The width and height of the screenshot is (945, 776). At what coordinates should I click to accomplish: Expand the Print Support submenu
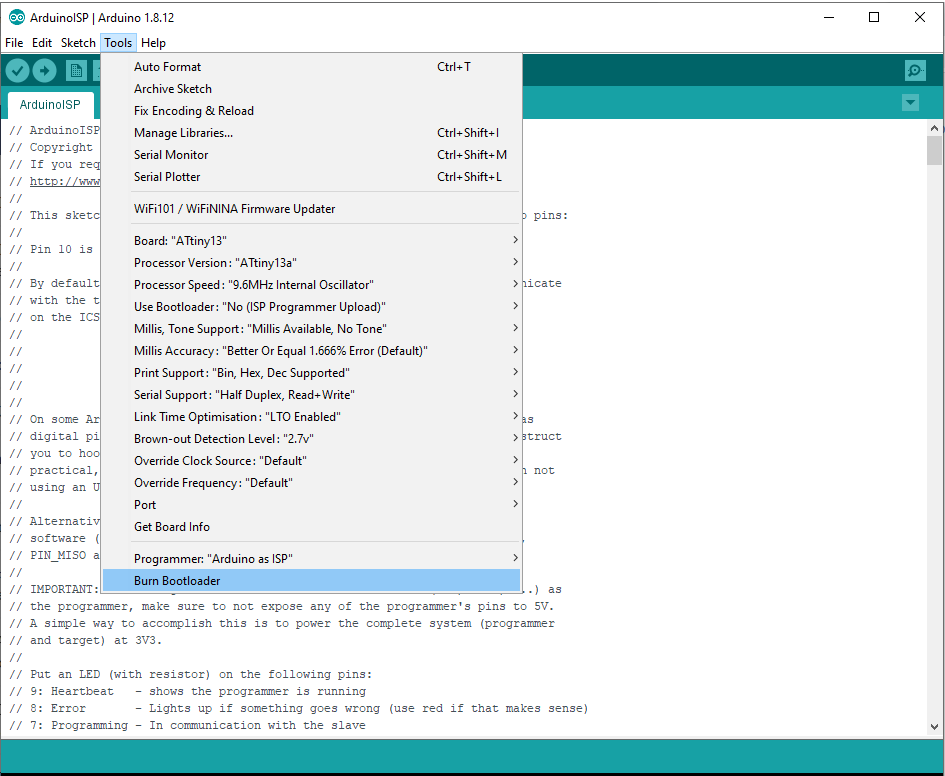pos(311,372)
